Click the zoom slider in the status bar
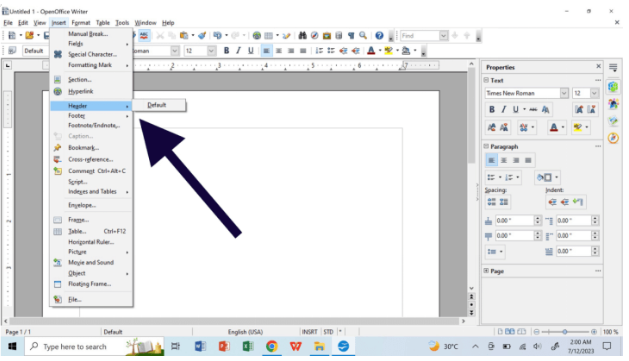Image resolution: width=629 pixels, height=361 pixels. coord(565,332)
